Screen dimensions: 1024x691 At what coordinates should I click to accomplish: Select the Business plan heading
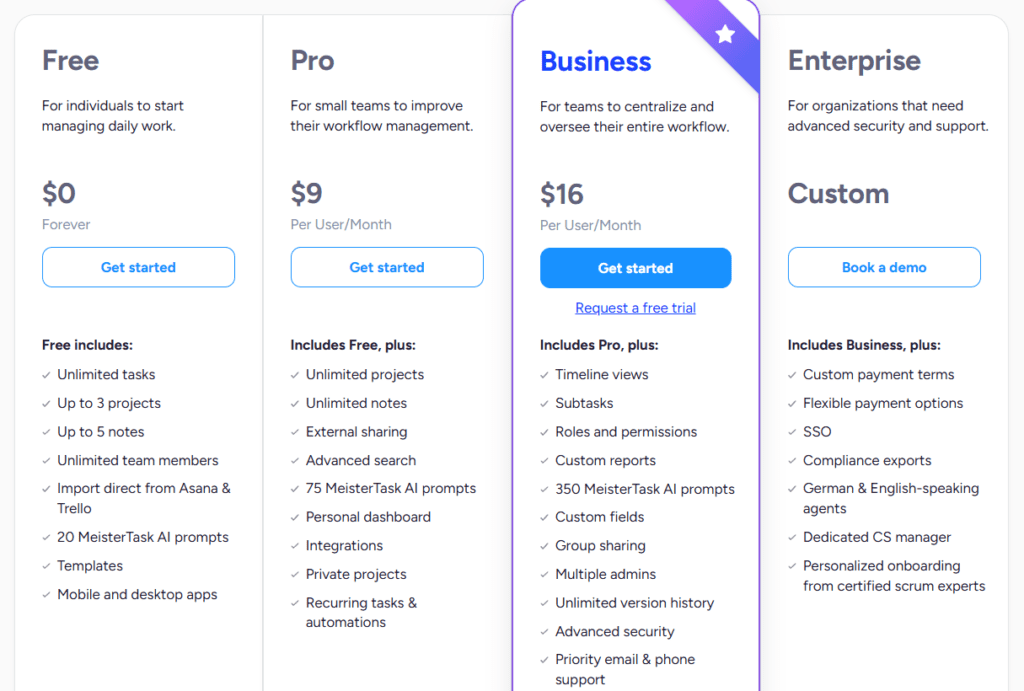click(x=595, y=61)
